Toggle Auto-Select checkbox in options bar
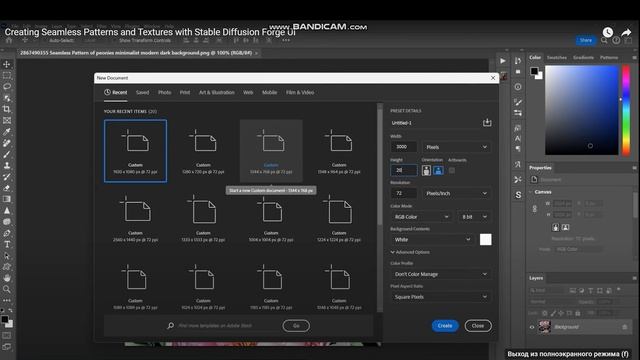 (x=45, y=40)
